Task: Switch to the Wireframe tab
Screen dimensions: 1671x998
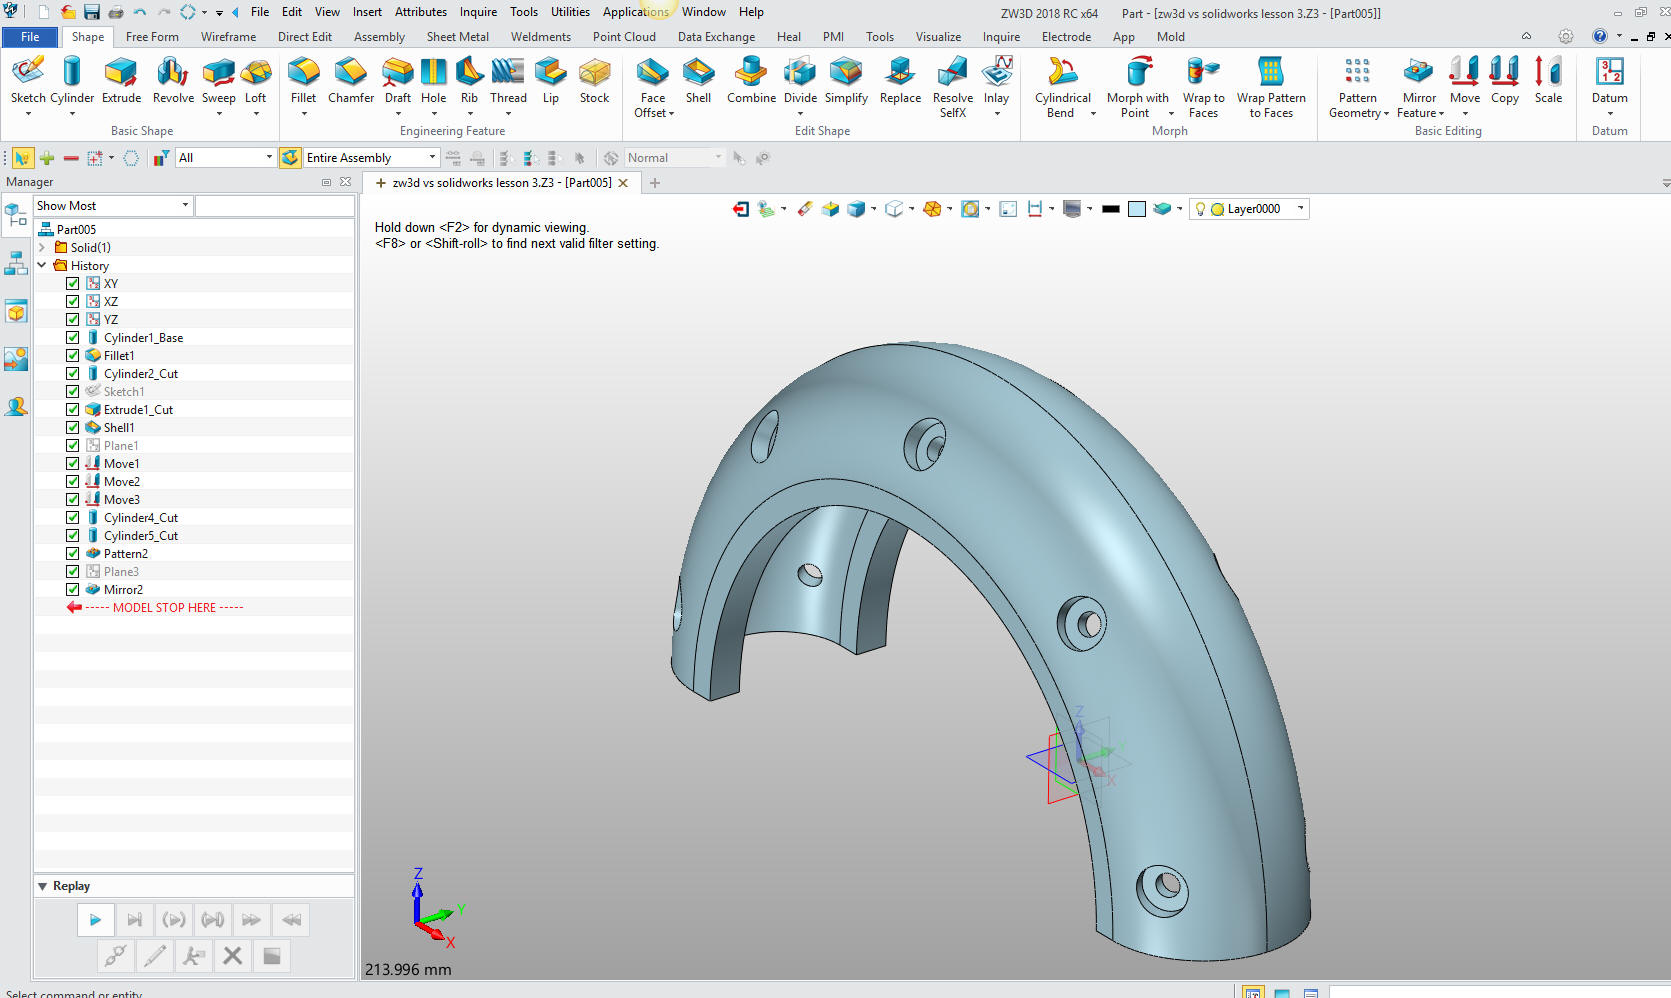Action: pos(228,37)
